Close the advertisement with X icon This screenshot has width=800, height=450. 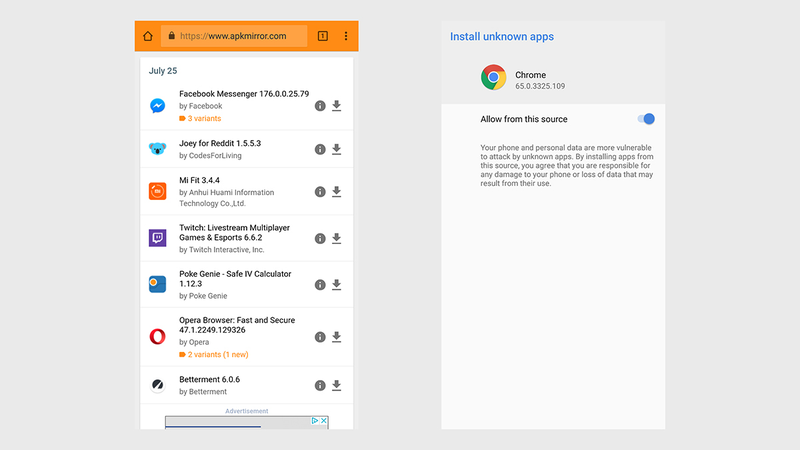(323, 420)
